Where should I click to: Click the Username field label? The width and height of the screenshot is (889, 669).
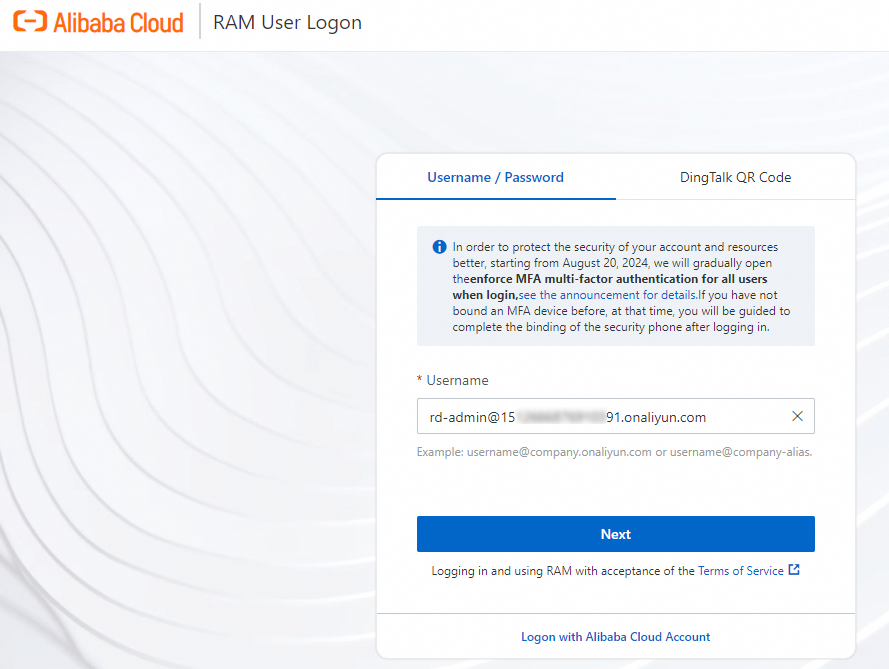(x=457, y=381)
